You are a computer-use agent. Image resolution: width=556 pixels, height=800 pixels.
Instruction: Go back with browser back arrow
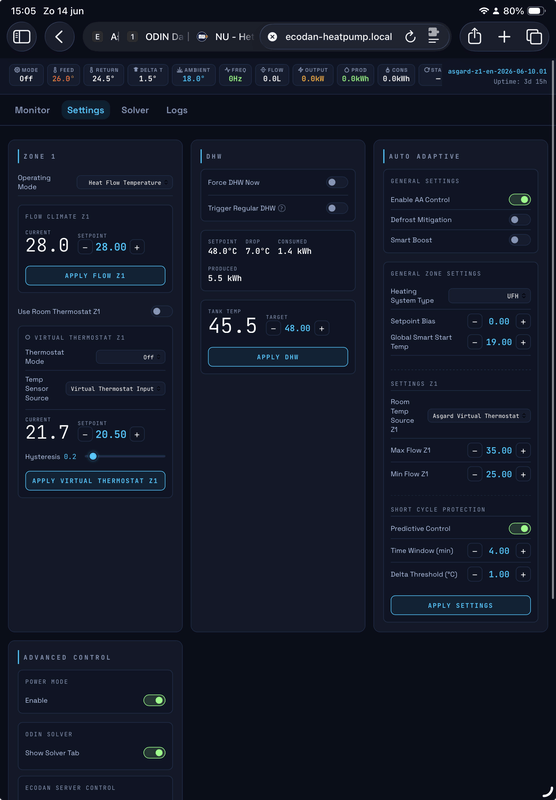[60, 37]
